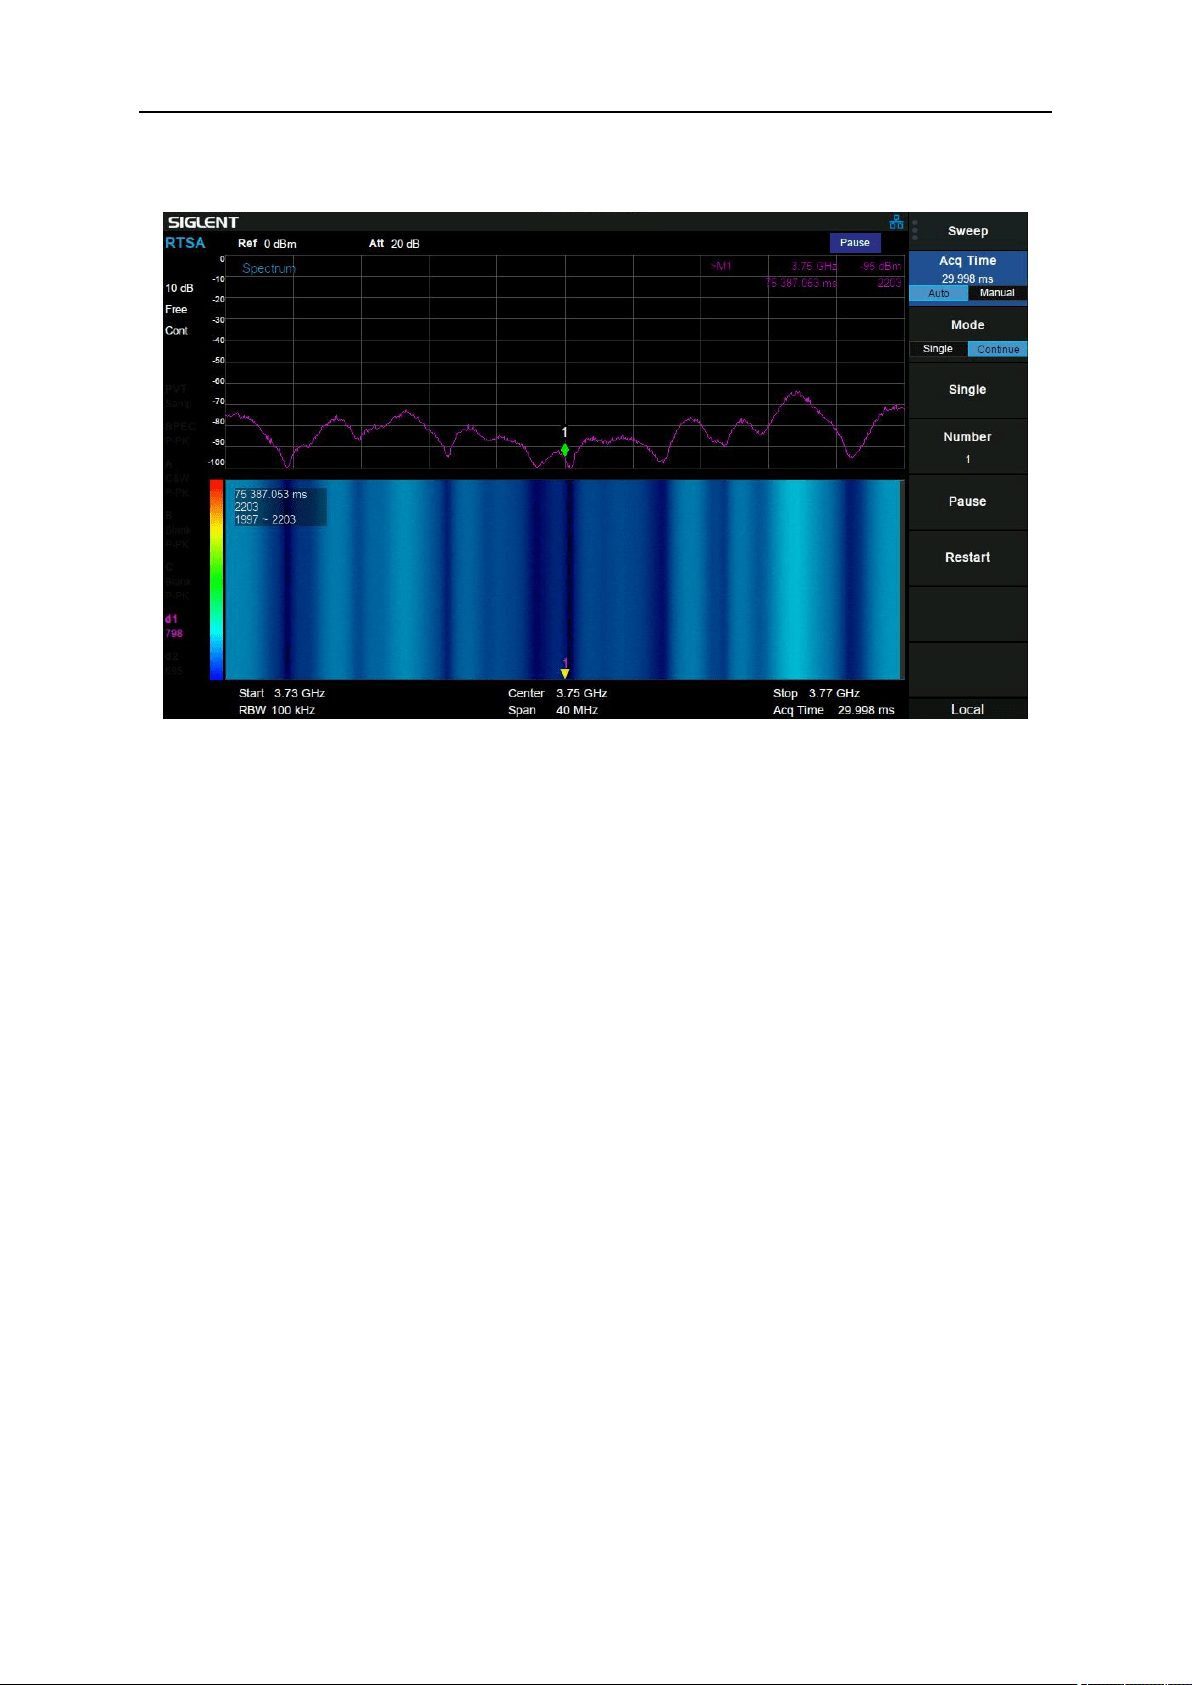Set Acq Time to Manual

[997, 293]
